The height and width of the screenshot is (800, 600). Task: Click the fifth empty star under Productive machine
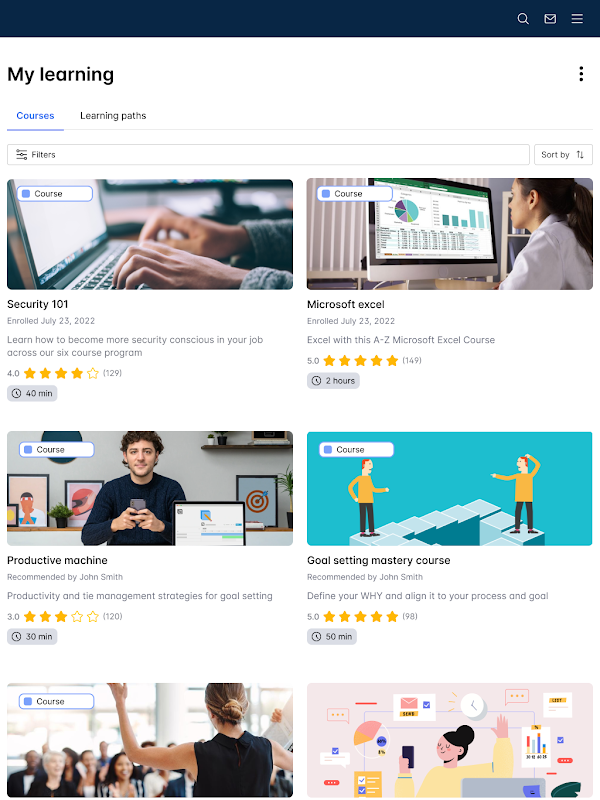pos(93,617)
